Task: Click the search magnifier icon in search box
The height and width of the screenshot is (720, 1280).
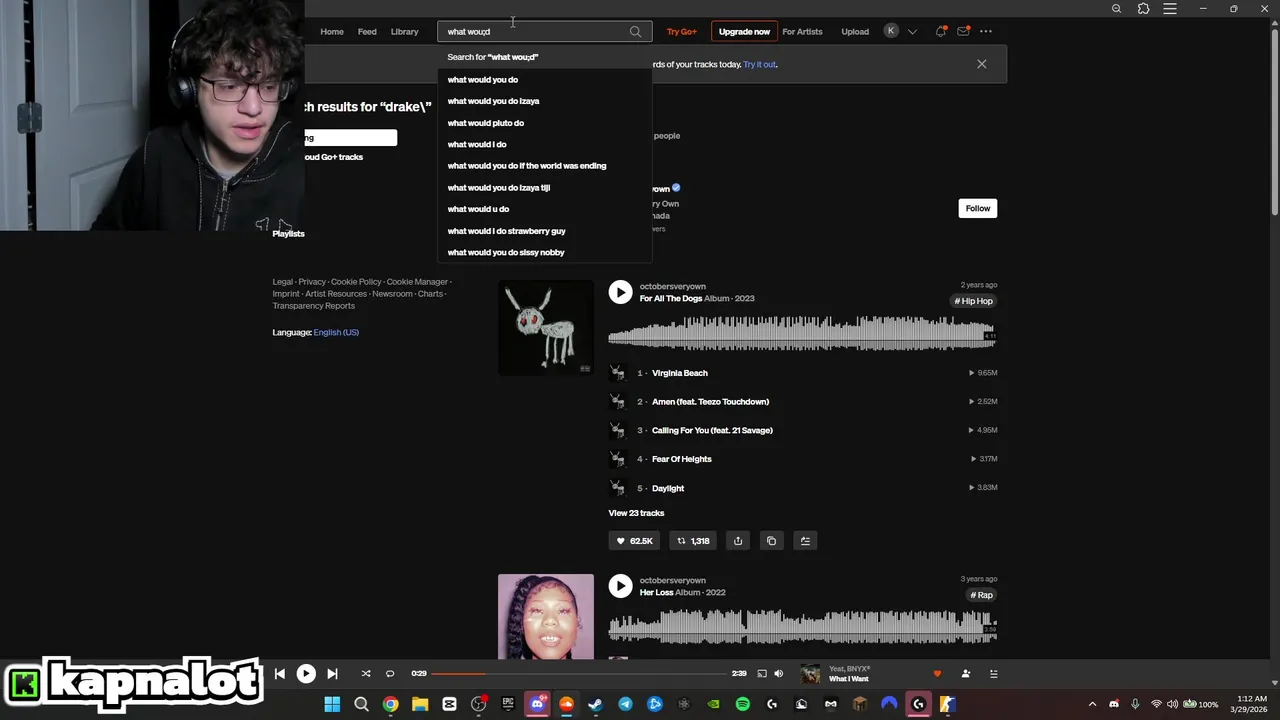Action: [635, 32]
